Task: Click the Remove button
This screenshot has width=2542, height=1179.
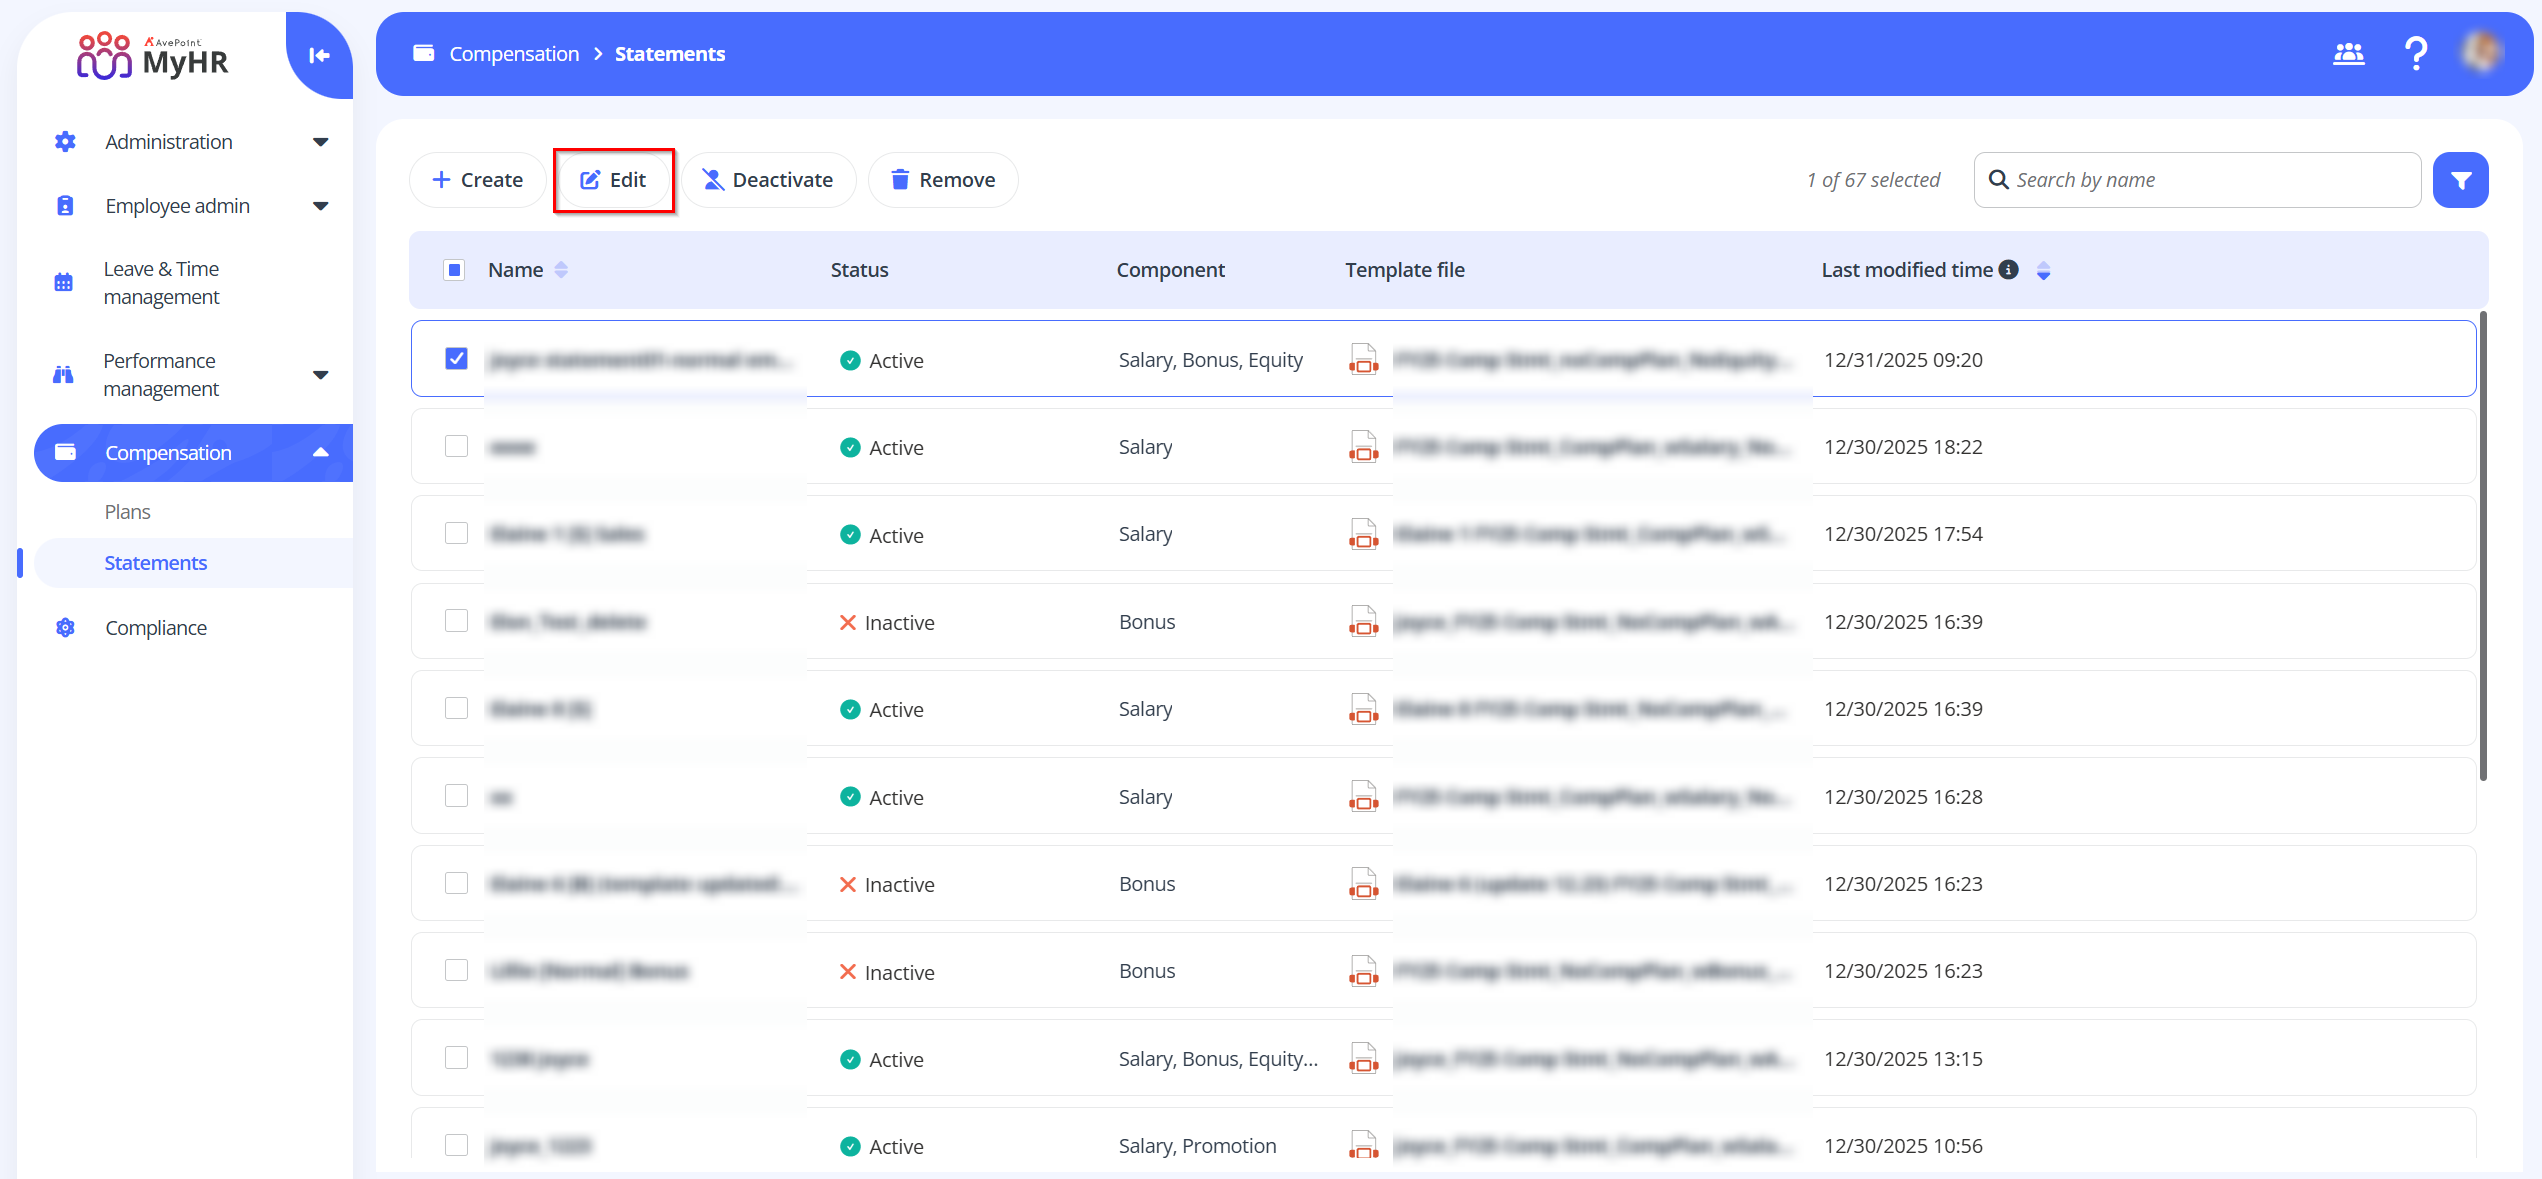Action: point(943,180)
